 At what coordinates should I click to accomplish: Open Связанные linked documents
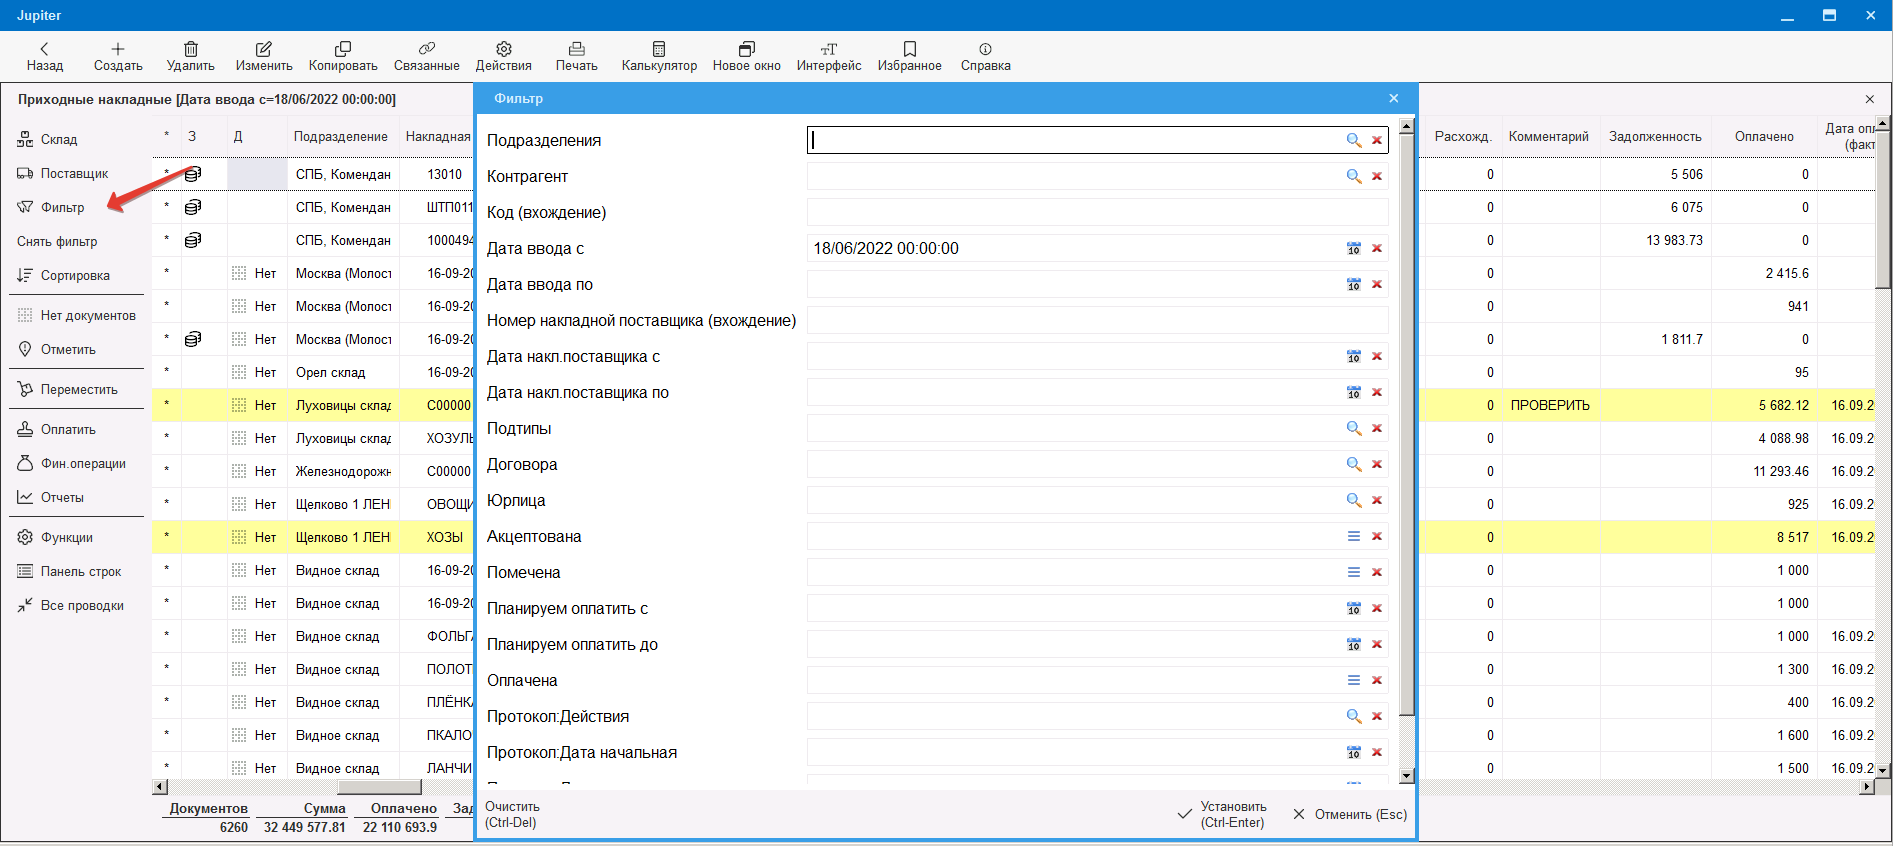[427, 57]
